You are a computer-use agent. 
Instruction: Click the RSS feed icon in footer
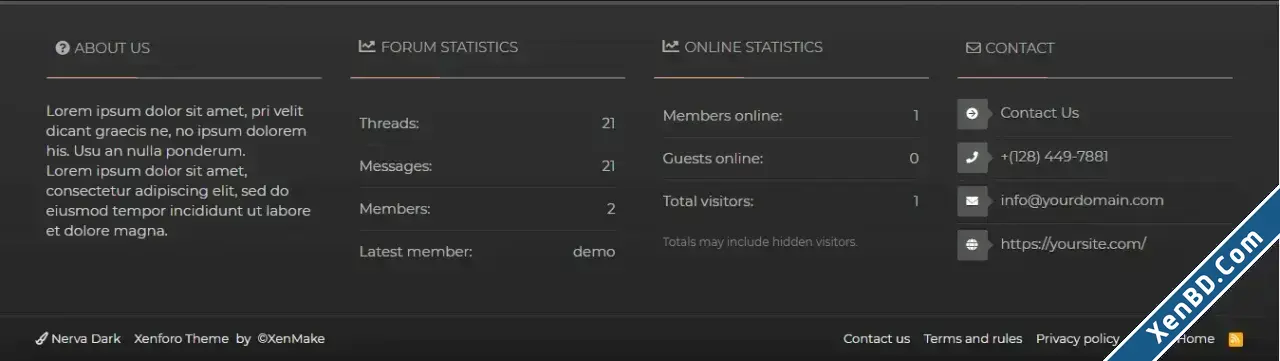coord(1236,339)
